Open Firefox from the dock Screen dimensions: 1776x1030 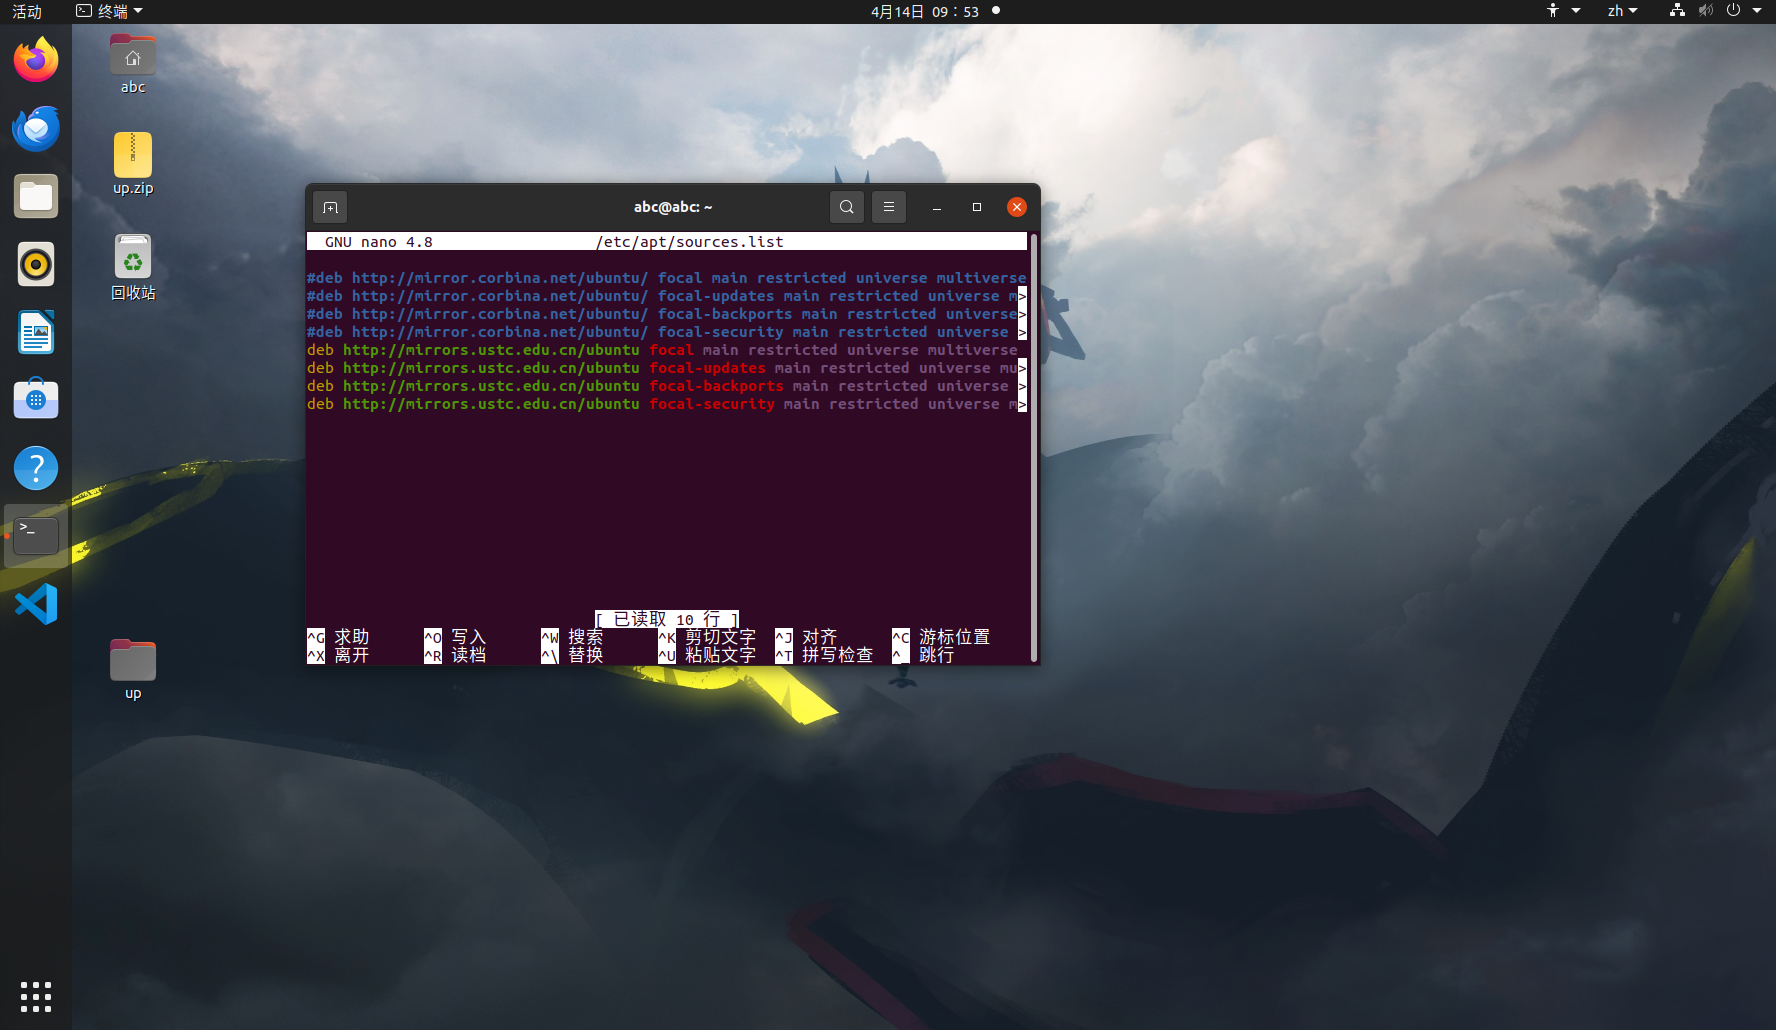[35, 60]
